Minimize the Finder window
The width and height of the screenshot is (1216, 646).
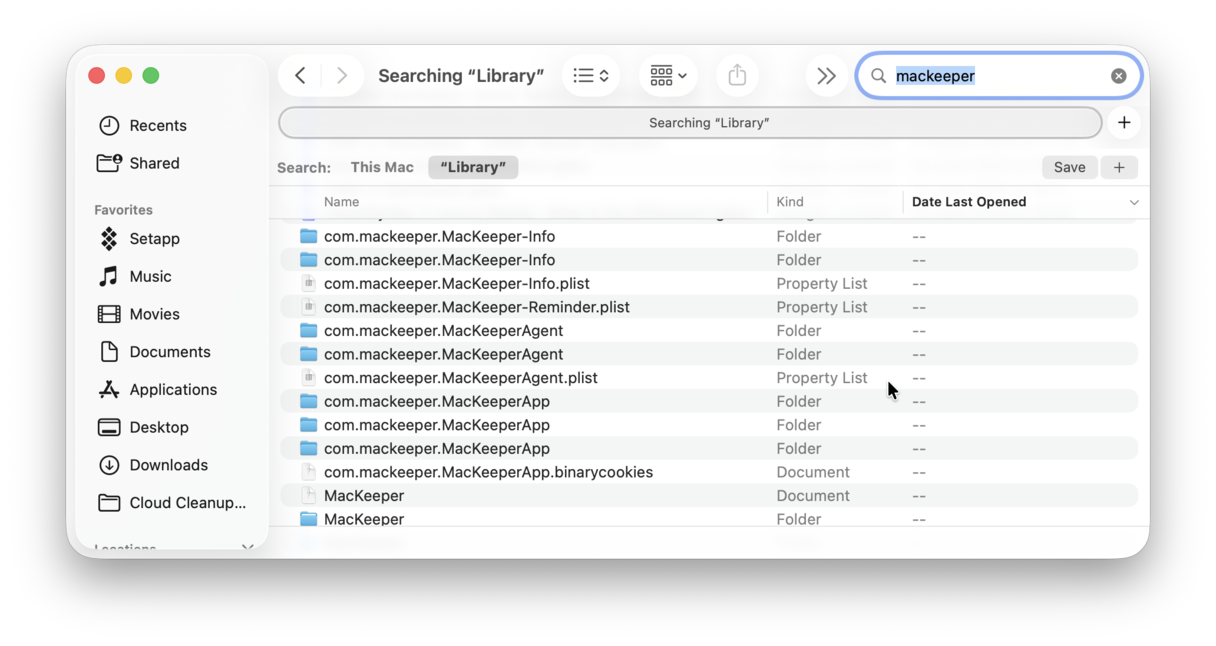(x=124, y=76)
